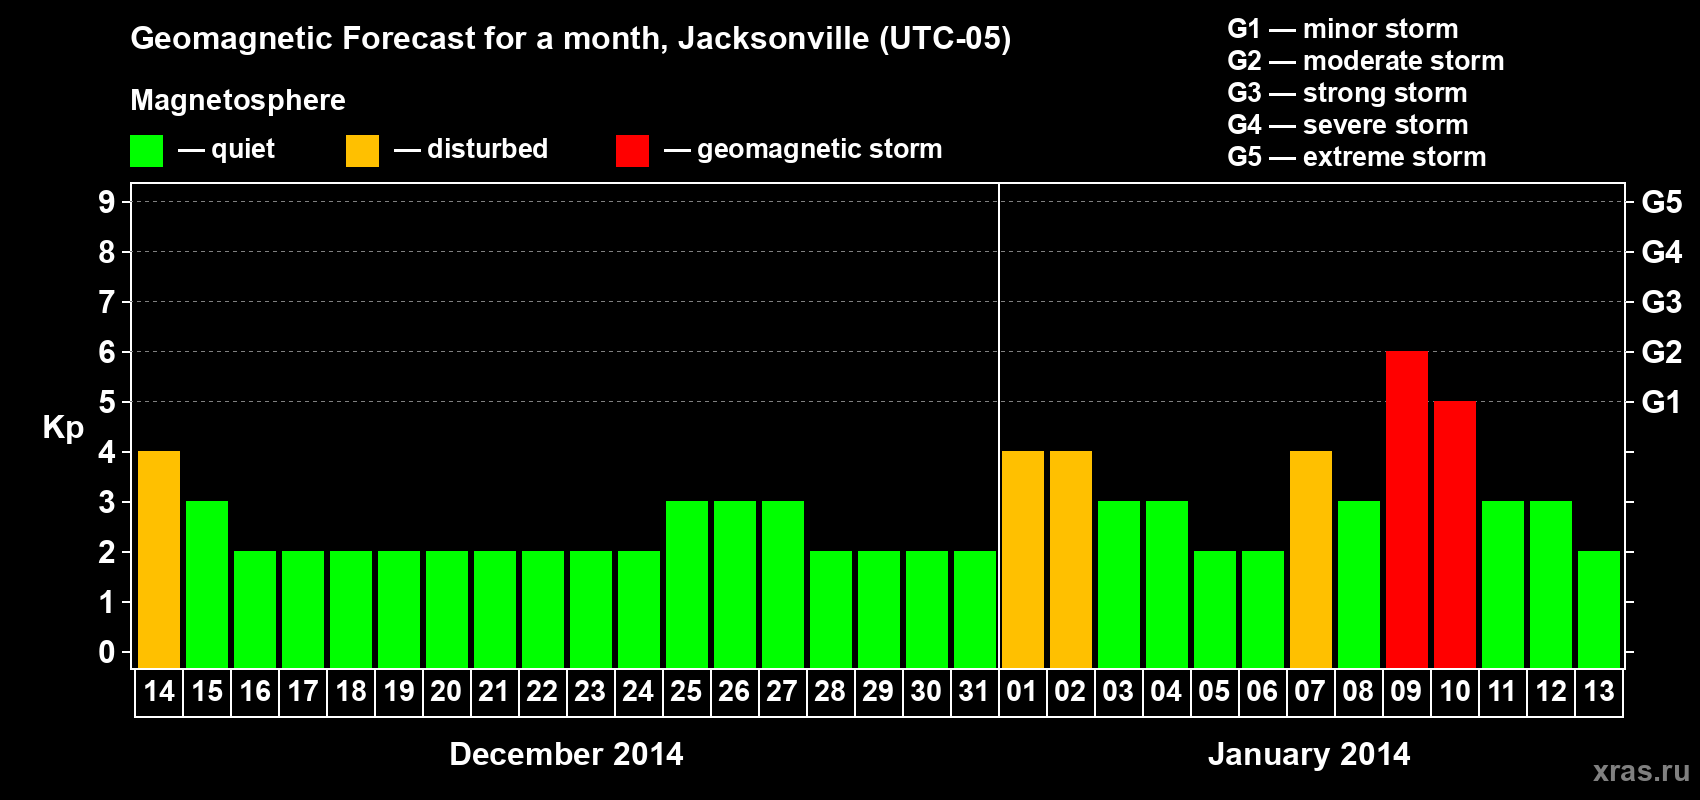Click the date cell labeled 22
Viewport: 1700px width, 800px height.
pos(543,692)
